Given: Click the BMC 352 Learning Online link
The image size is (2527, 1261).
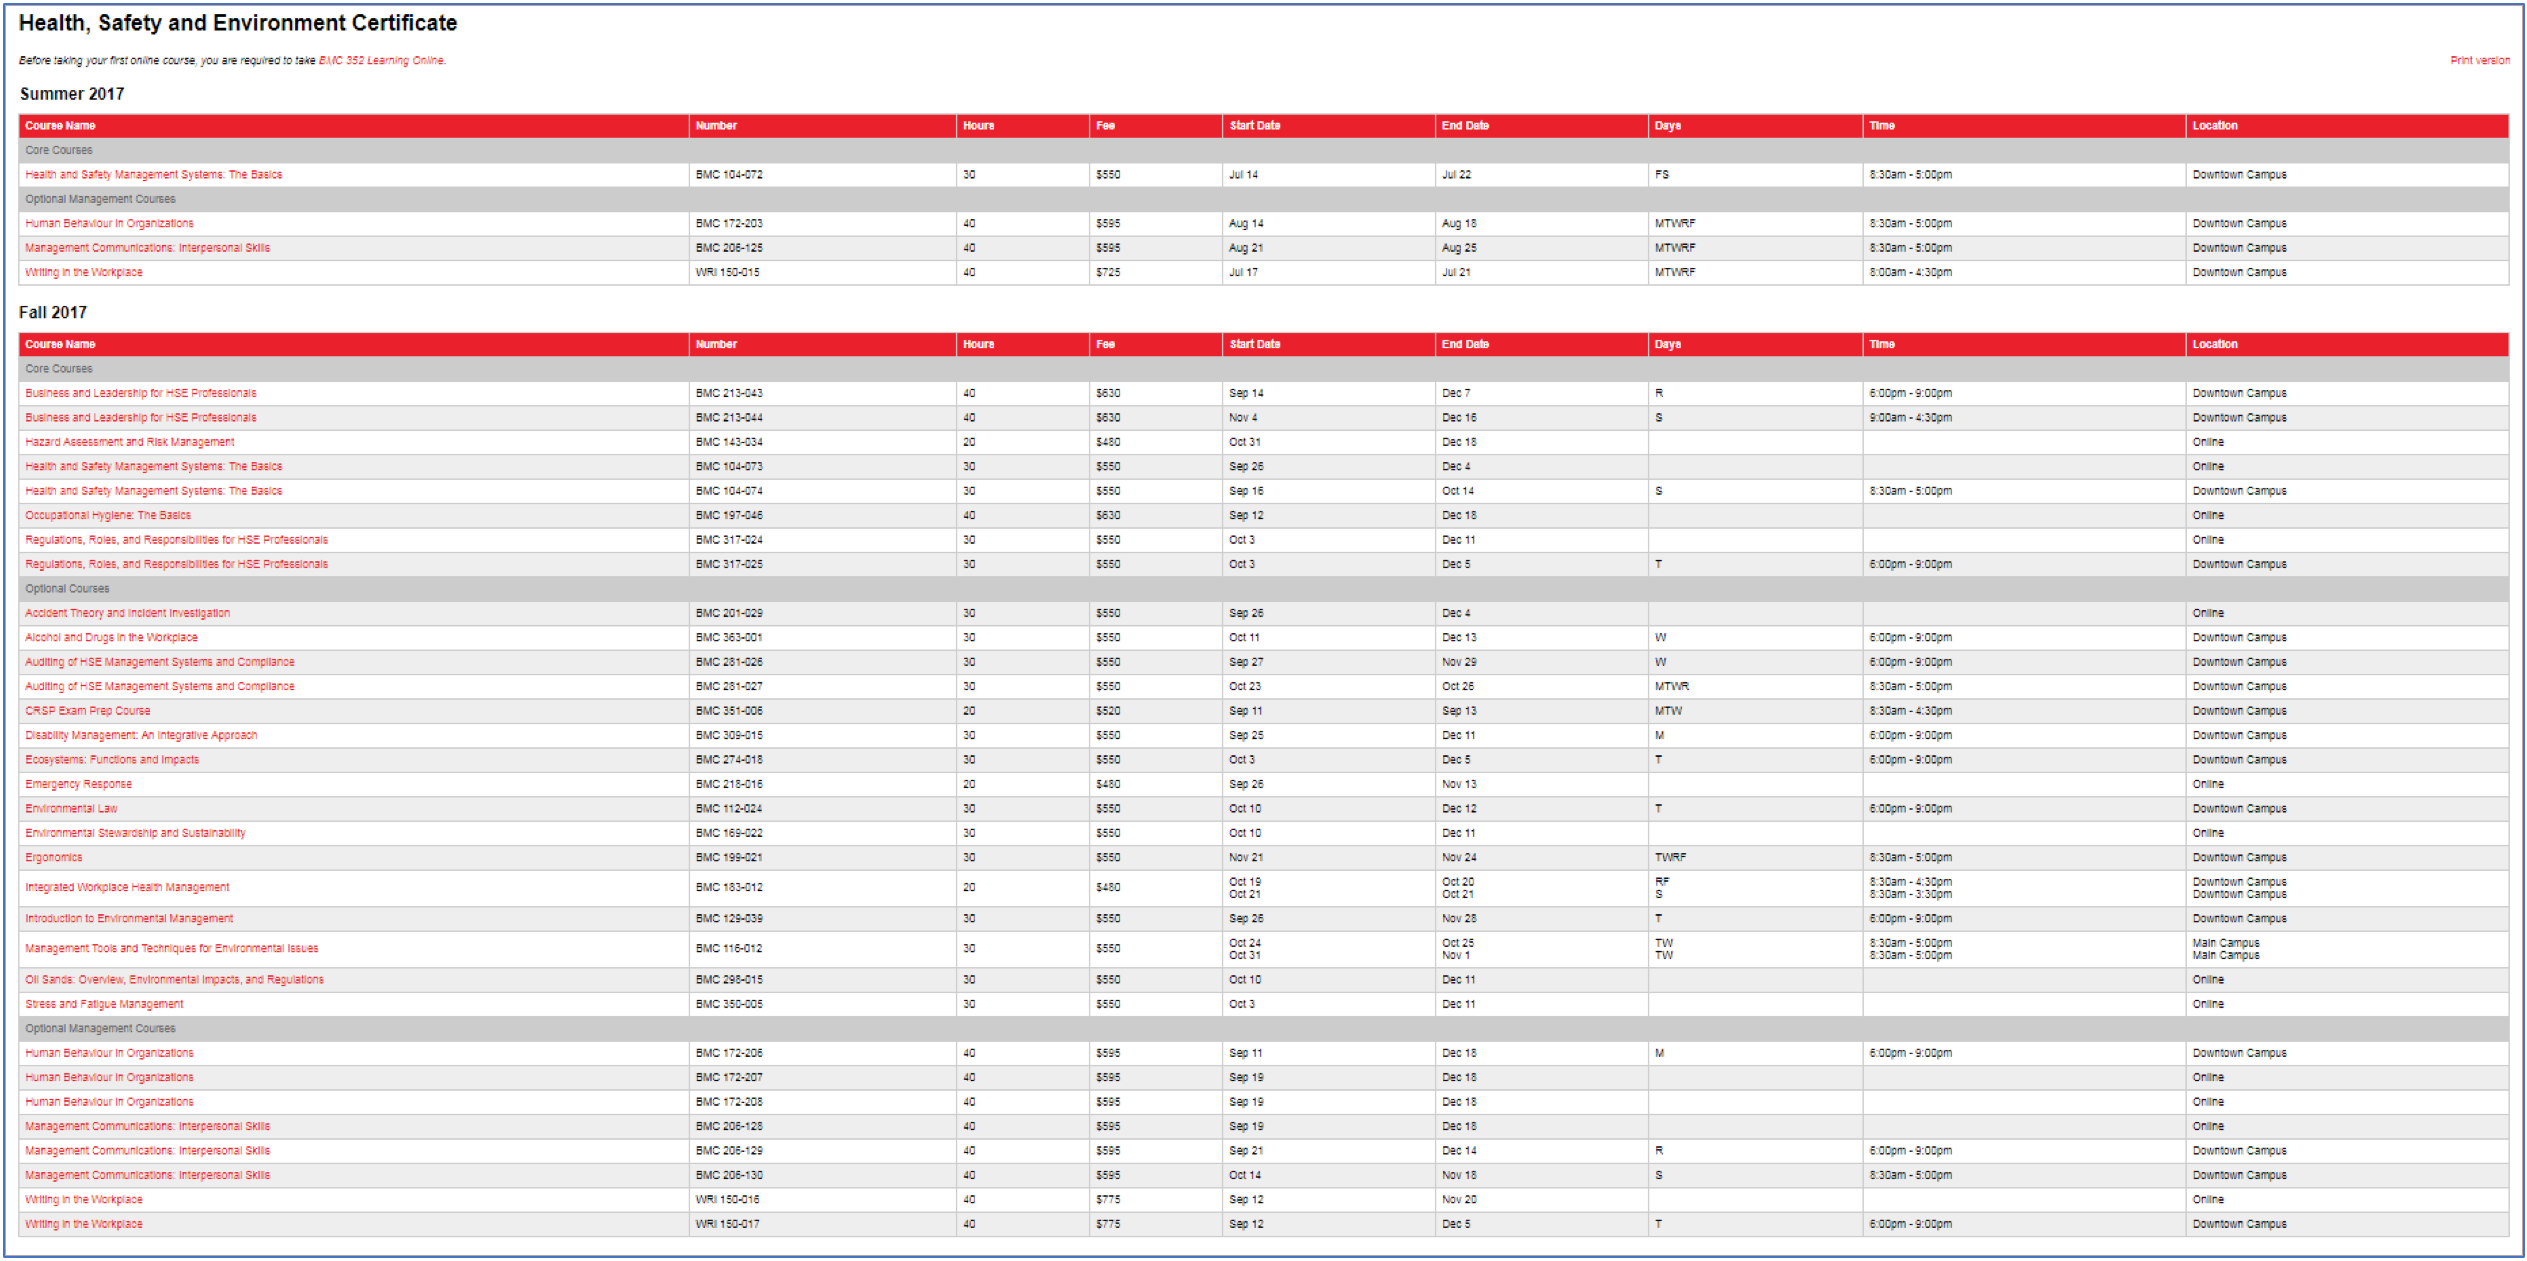Looking at the screenshot, I should (x=381, y=61).
